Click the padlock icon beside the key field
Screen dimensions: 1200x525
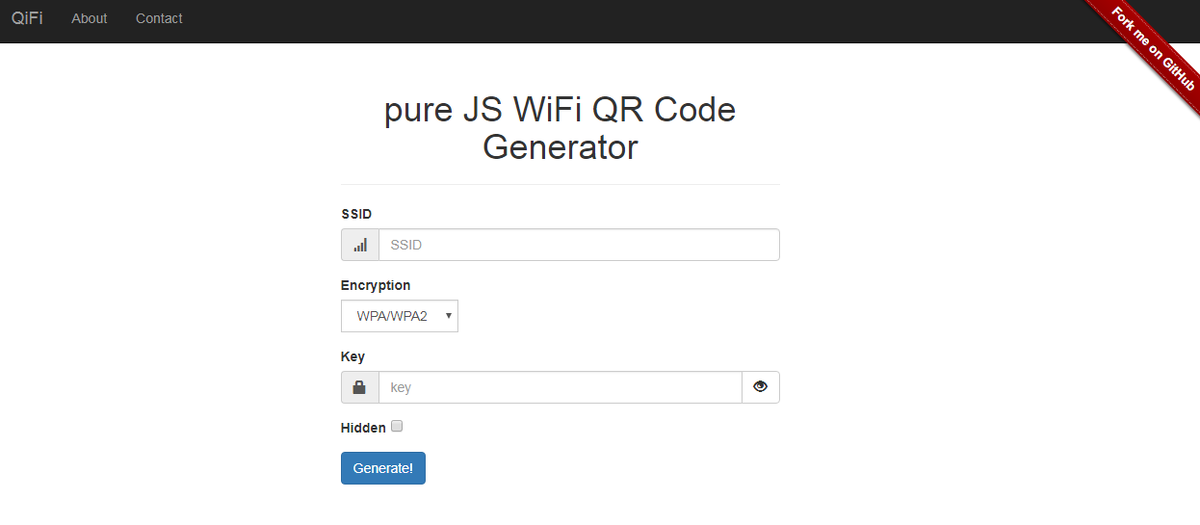360,387
